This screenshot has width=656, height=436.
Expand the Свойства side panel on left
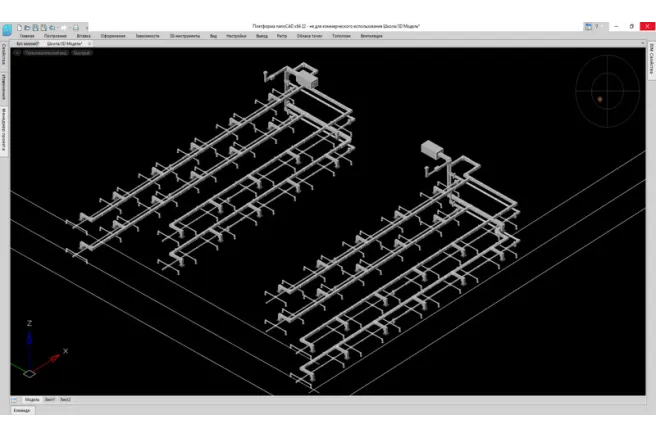(4, 53)
